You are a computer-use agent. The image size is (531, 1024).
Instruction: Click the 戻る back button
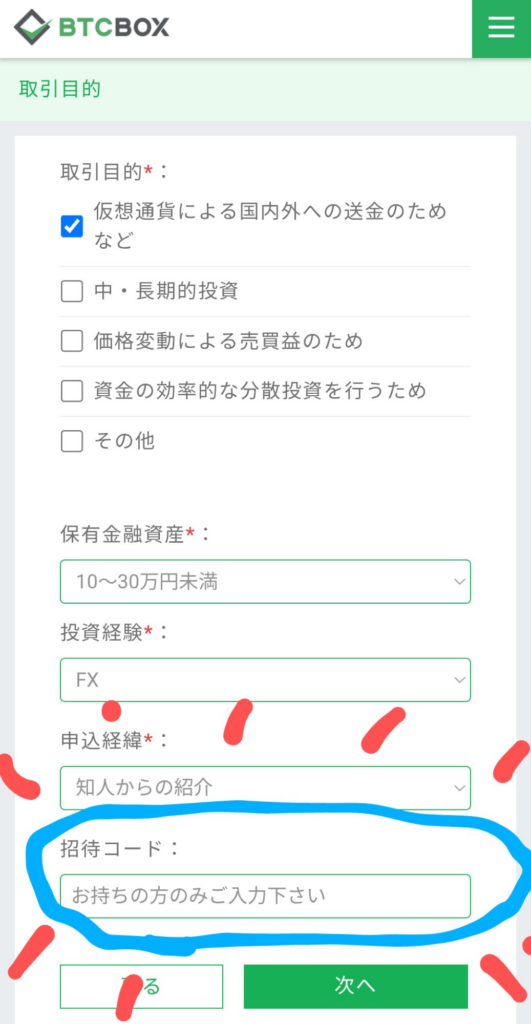click(x=141, y=986)
